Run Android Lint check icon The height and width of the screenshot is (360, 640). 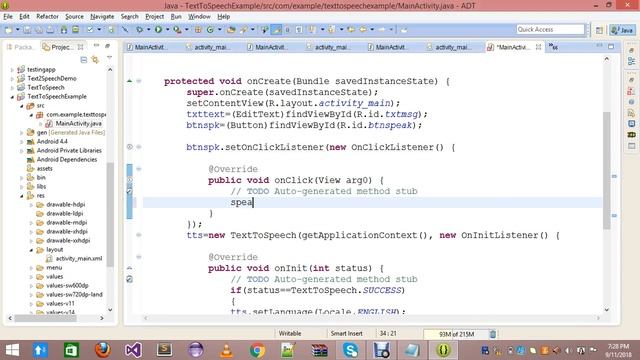coord(90,30)
